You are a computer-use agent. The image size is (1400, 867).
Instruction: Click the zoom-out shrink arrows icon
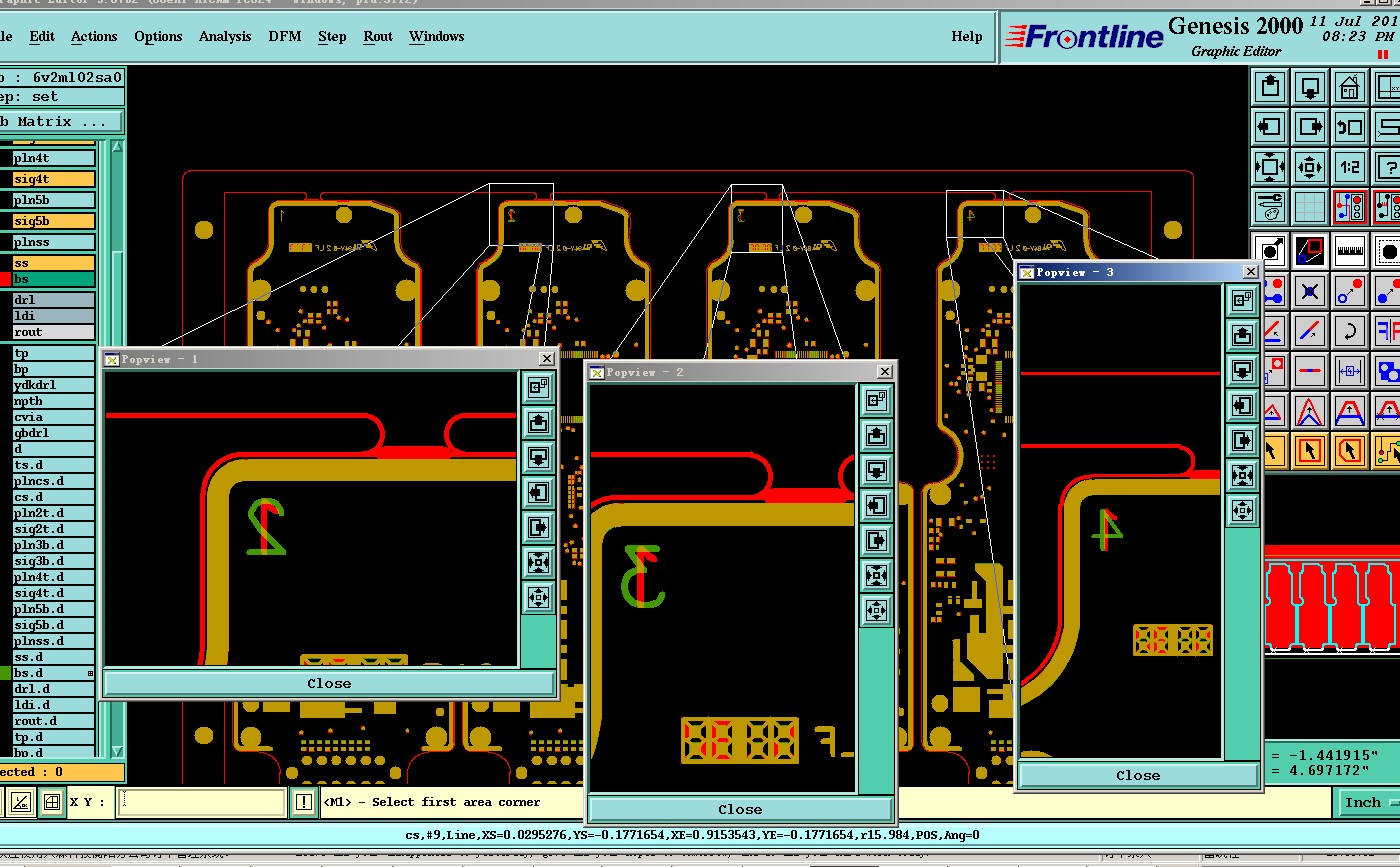click(x=1310, y=167)
